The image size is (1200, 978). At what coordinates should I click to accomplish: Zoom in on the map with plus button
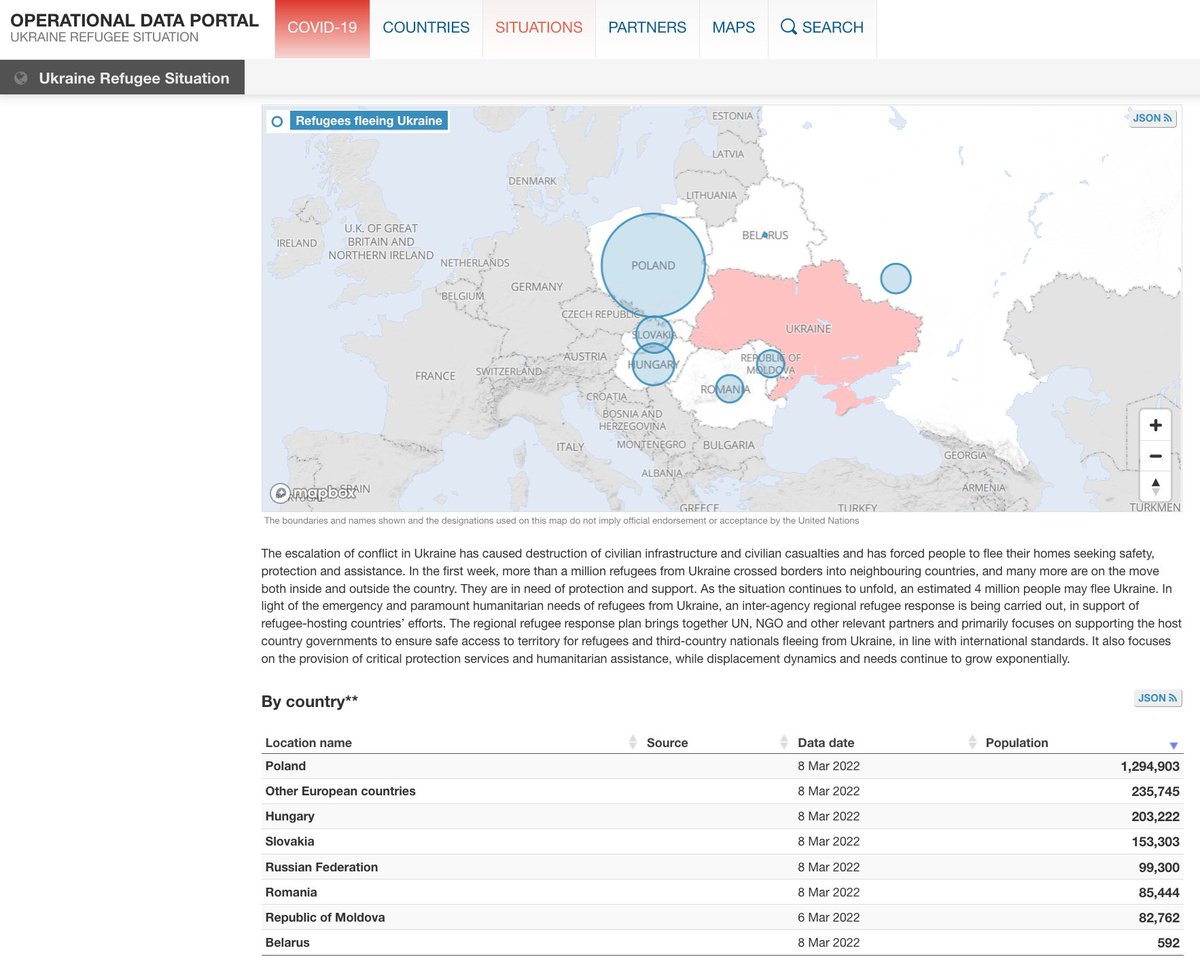click(x=1155, y=425)
